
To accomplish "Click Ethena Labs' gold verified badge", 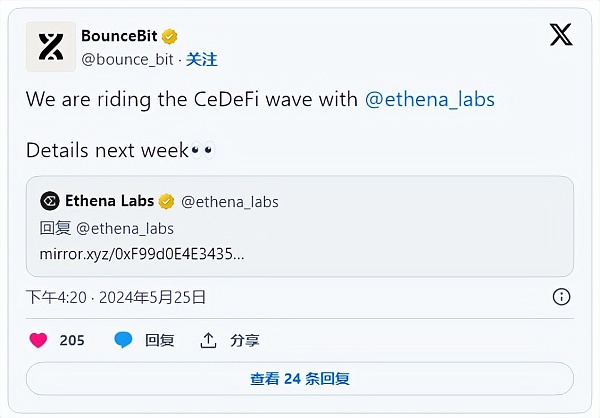I will click(166, 201).
